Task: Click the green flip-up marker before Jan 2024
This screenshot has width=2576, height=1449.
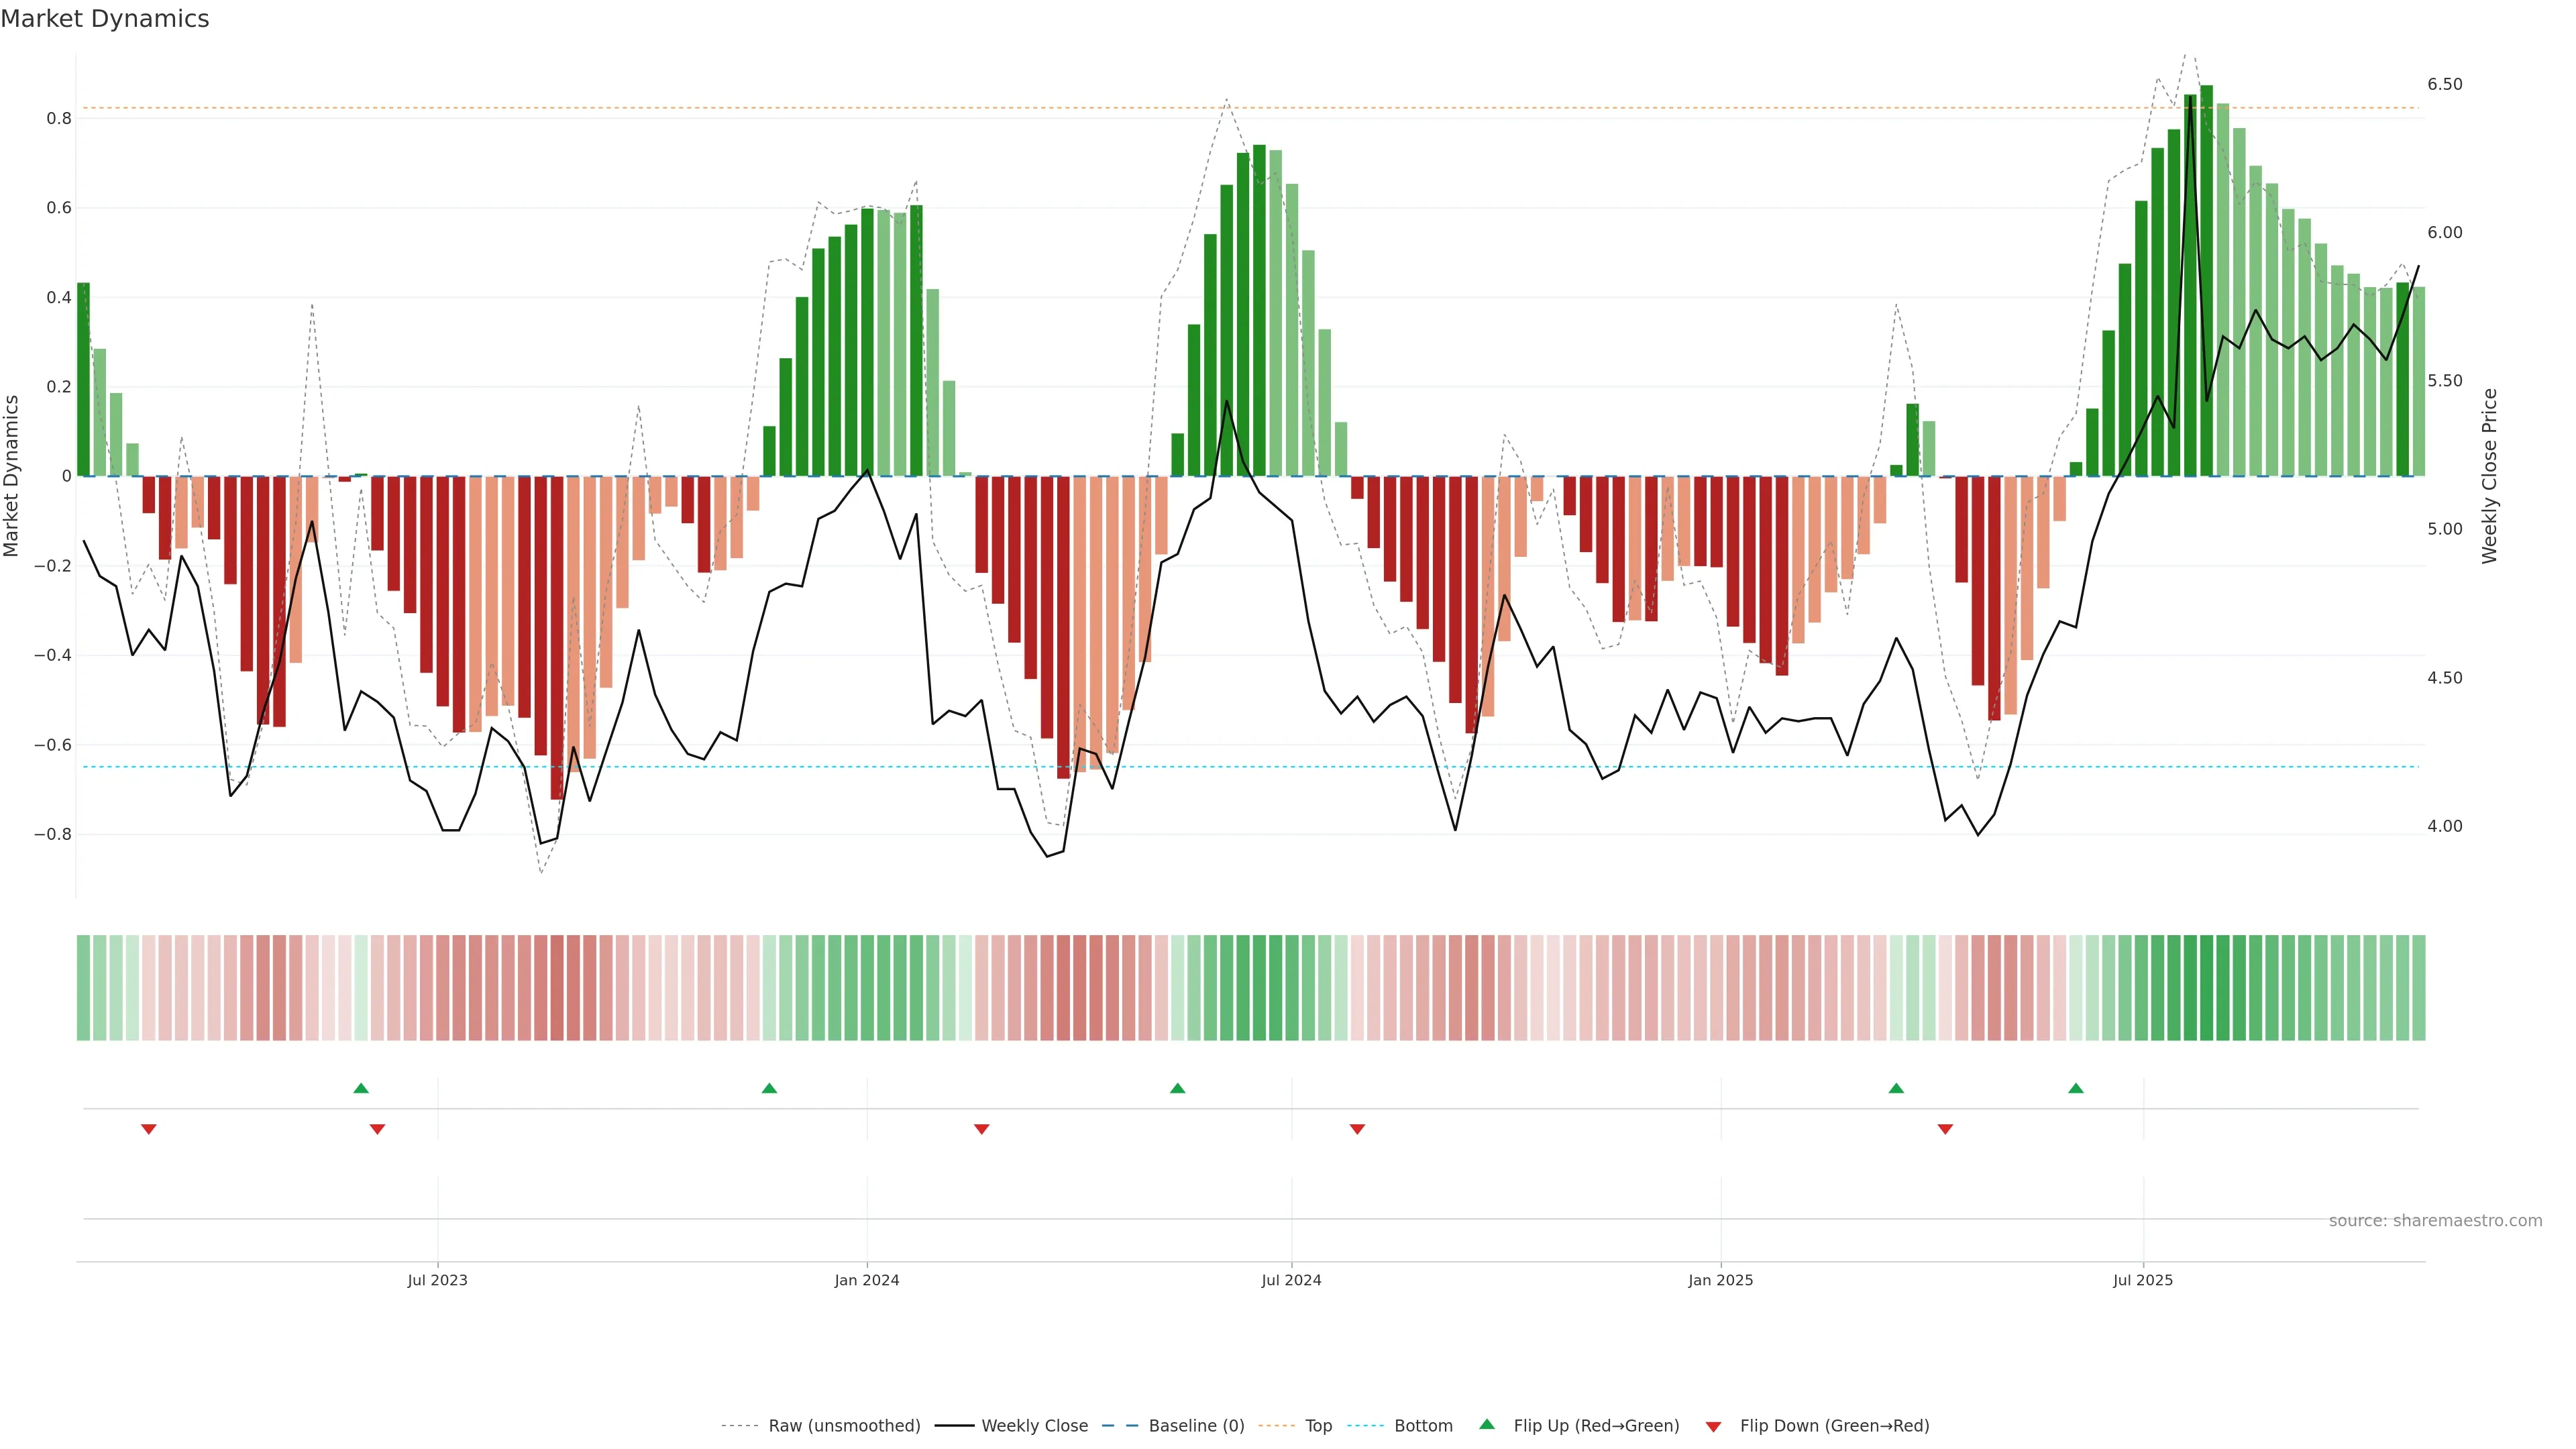Action: [769, 1088]
